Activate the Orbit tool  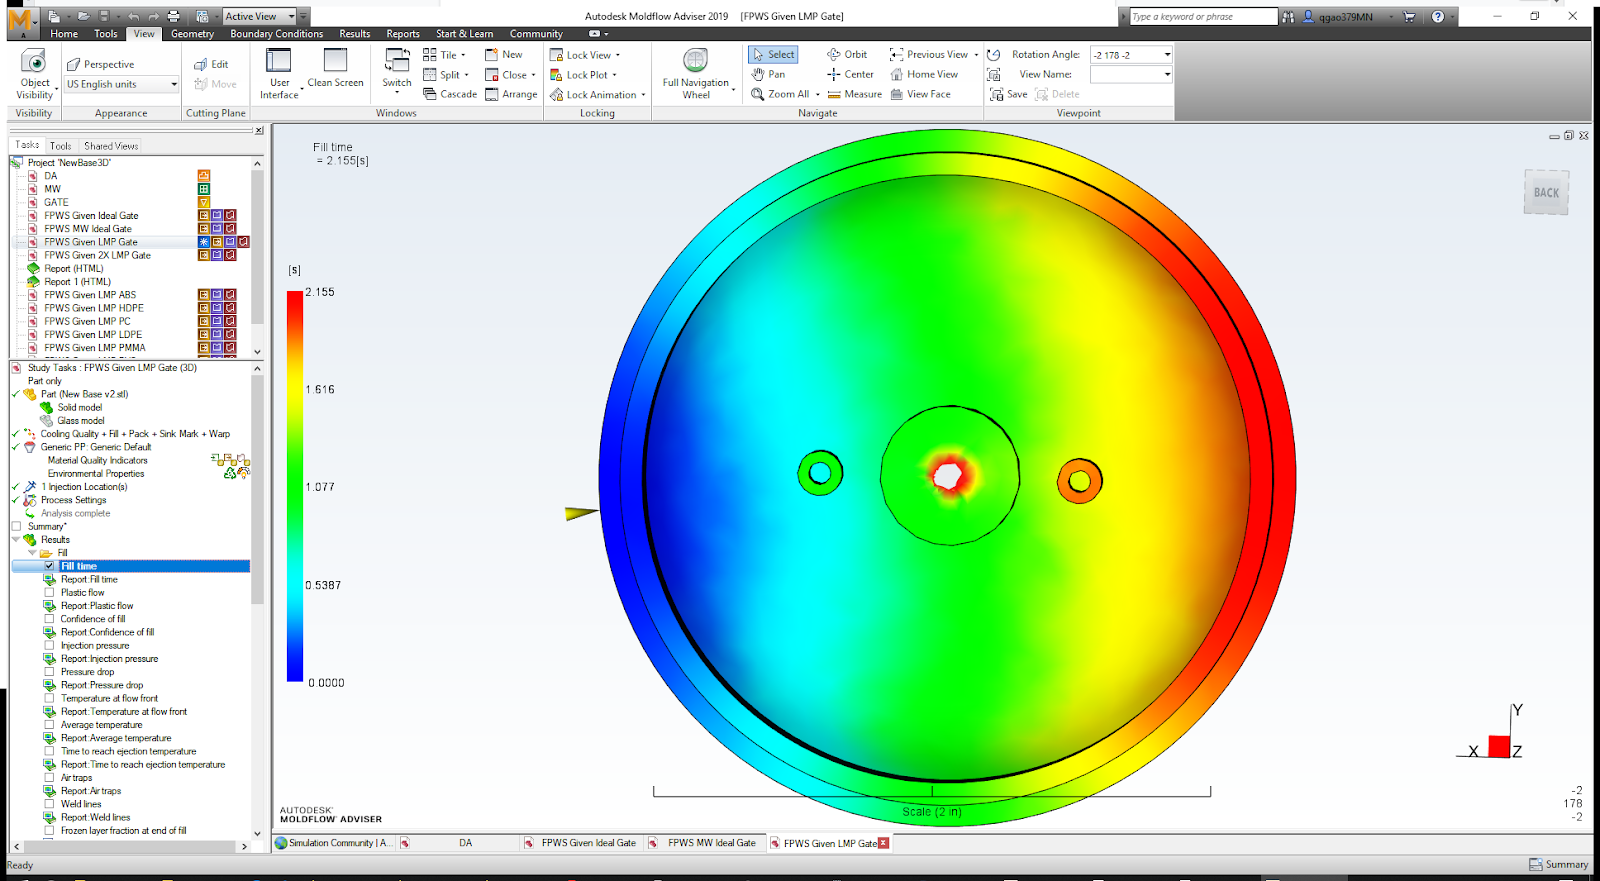coord(847,55)
